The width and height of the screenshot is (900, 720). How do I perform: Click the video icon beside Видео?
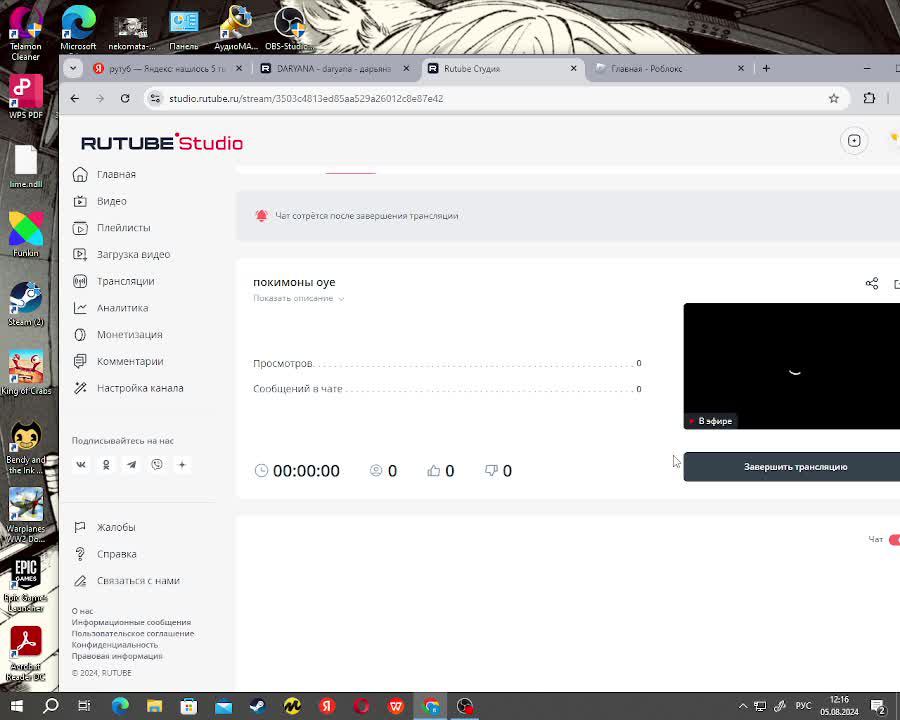click(x=80, y=202)
